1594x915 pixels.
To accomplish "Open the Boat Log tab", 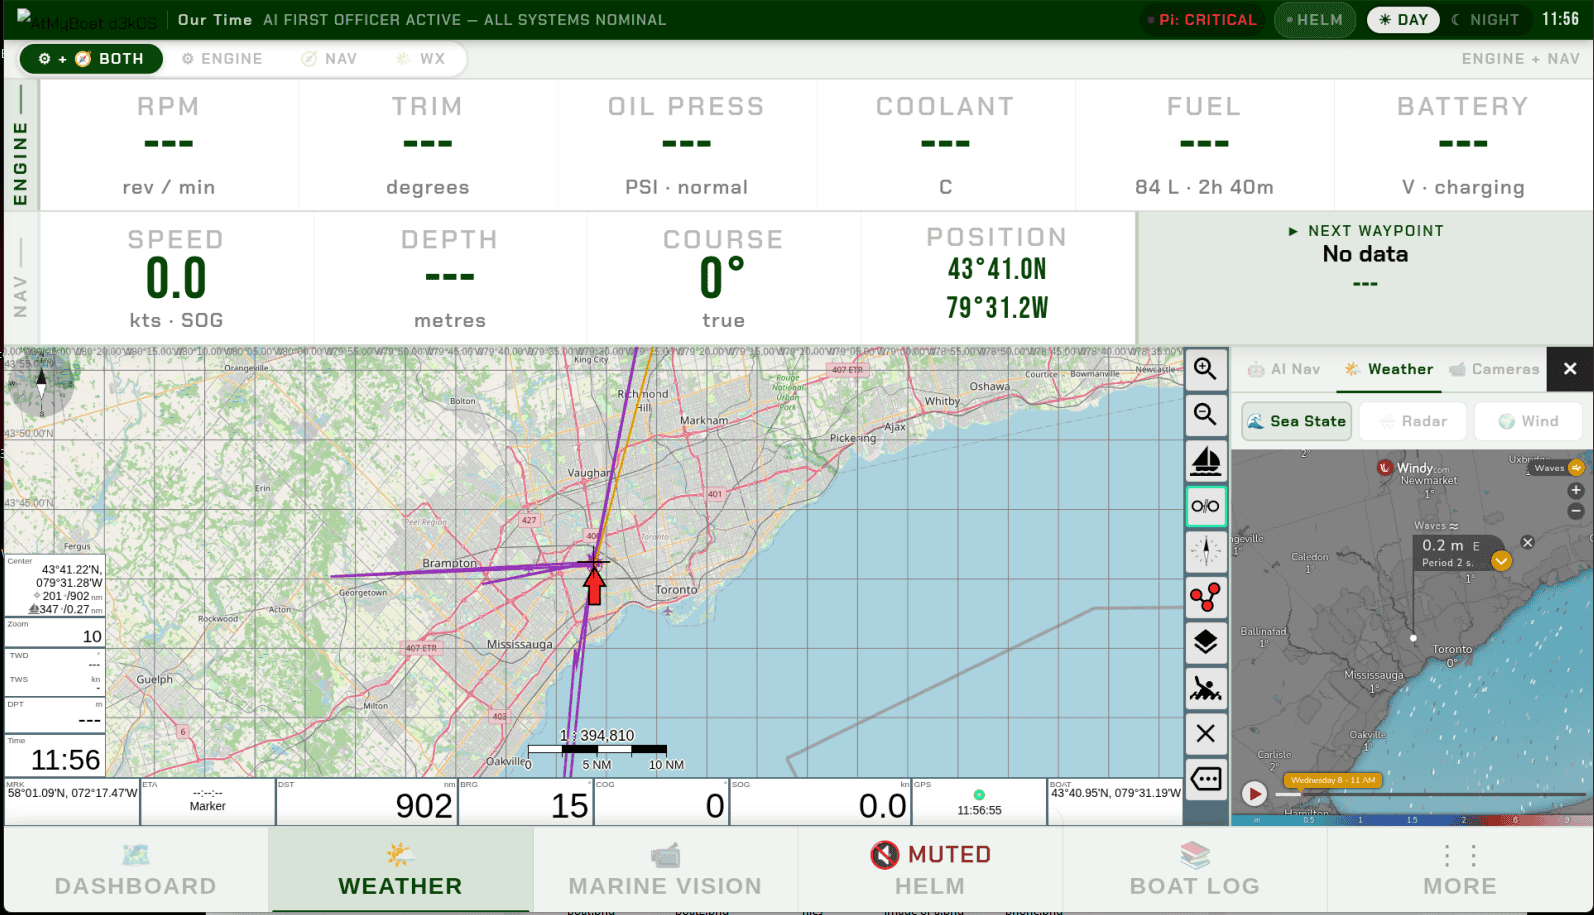I will pyautogui.click(x=1194, y=869).
